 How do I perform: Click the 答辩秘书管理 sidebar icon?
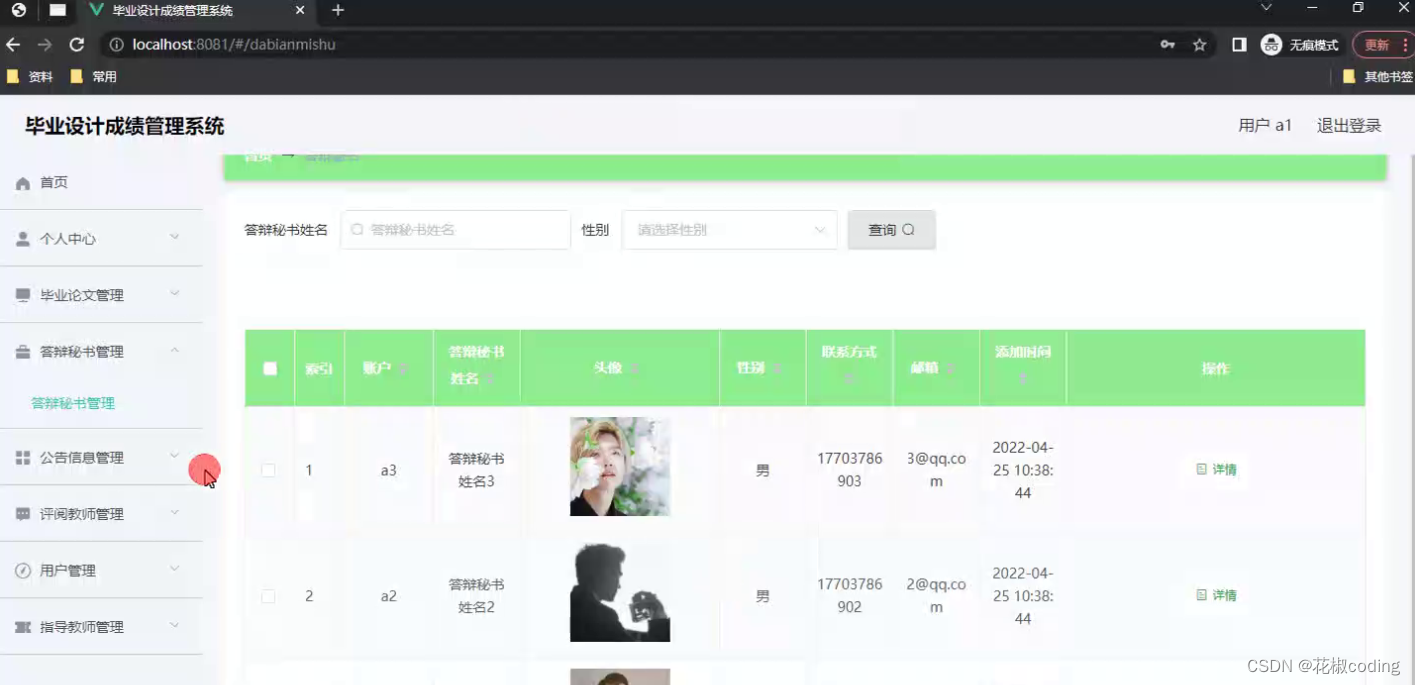click(22, 351)
